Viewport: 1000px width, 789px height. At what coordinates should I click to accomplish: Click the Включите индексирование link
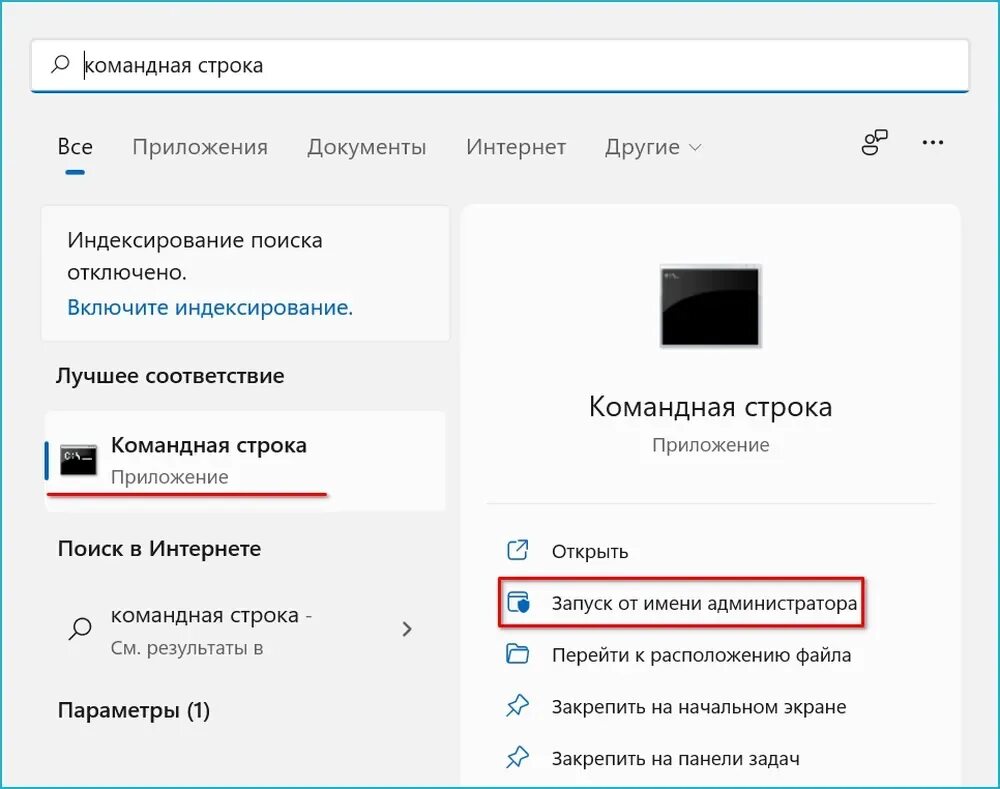coord(210,307)
